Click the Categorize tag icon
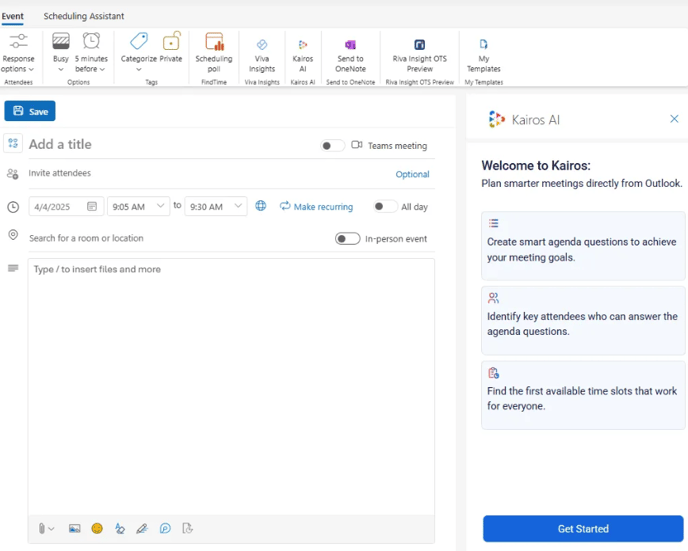This screenshot has height=551, width=688. tap(139, 41)
